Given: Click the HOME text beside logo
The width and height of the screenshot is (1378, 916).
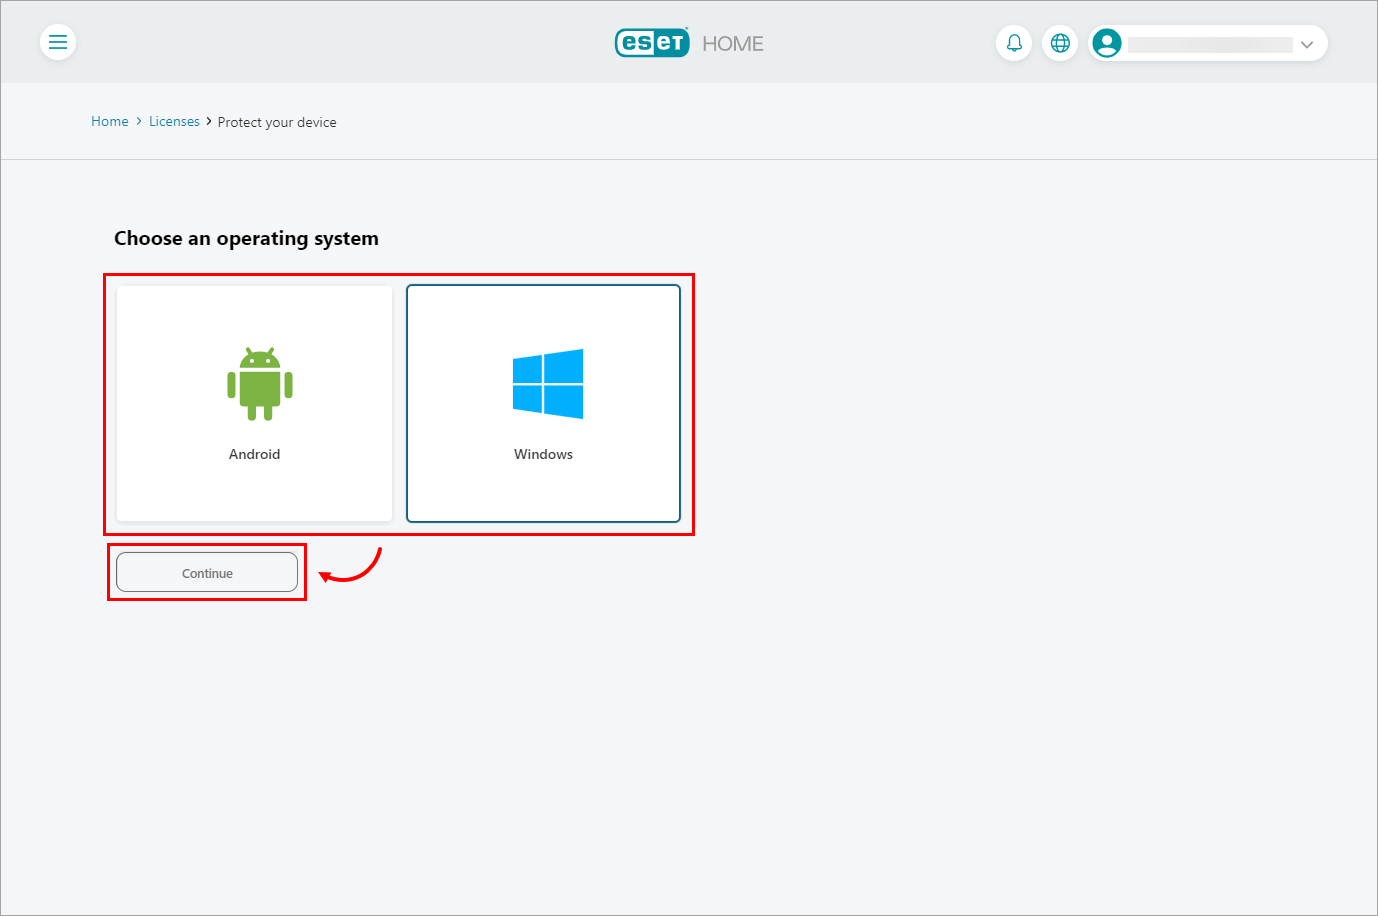Looking at the screenshot, I should point(733,43).
